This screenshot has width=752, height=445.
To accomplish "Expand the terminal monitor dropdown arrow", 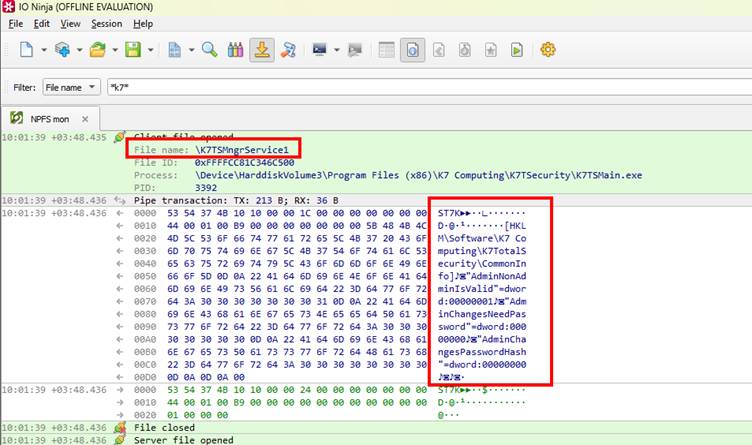I will click(337, 50).
